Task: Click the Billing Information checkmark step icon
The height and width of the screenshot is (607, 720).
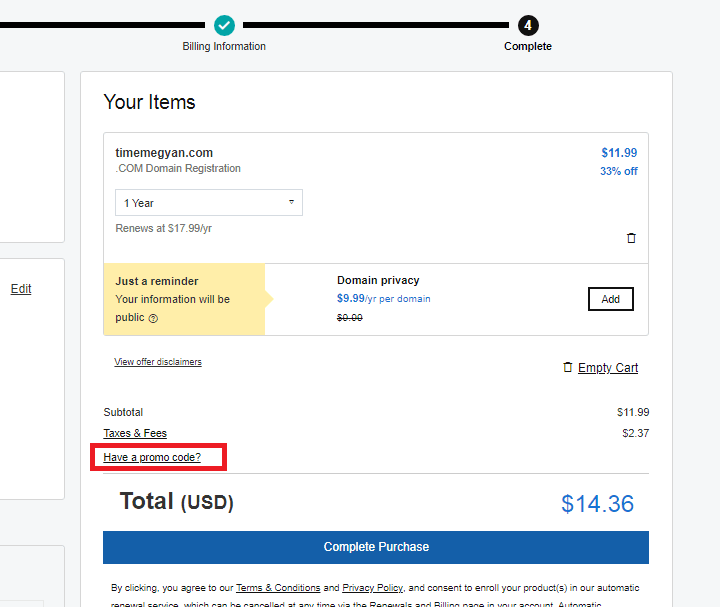Action: pos(224,25)
